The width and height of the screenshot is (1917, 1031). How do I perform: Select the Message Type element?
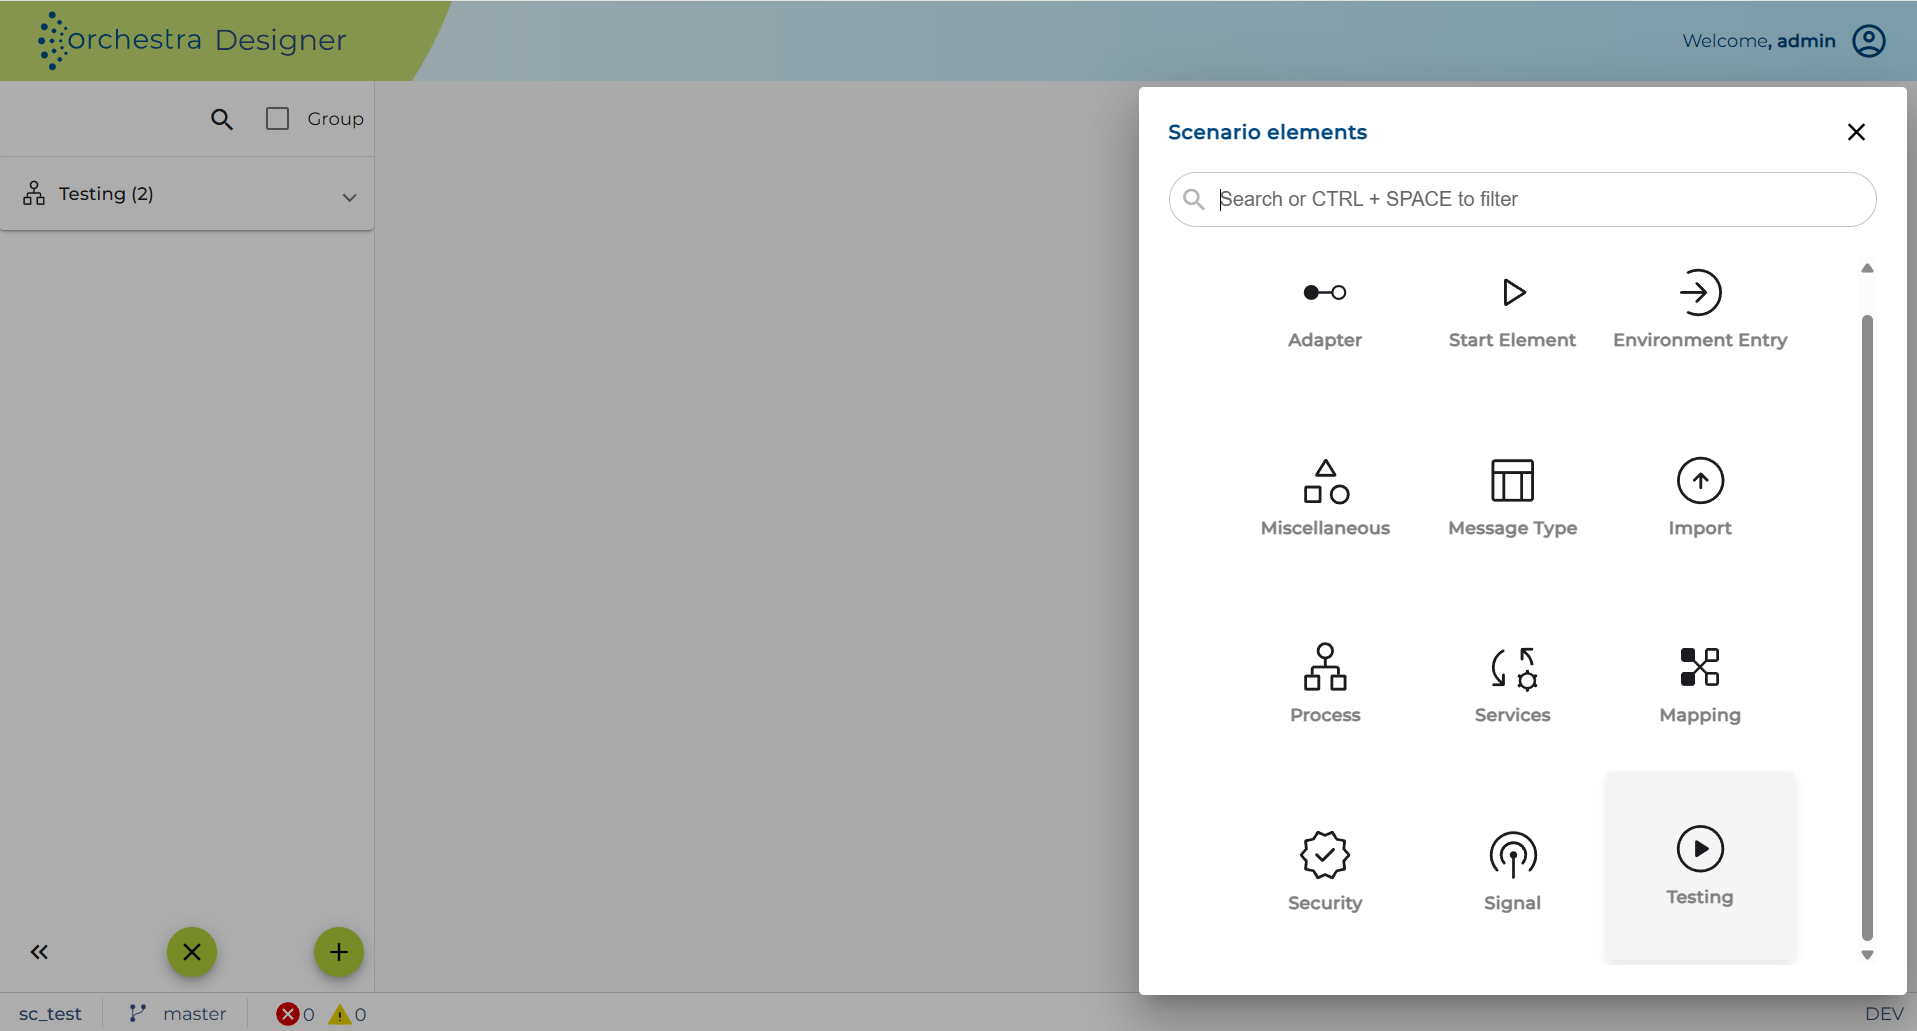click(1512, 498)
